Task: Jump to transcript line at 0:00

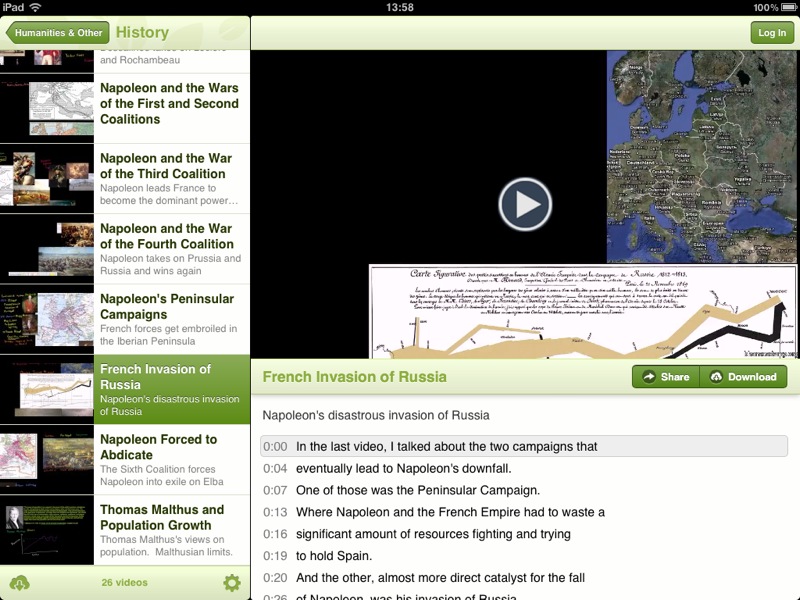Action: point(524,446)
